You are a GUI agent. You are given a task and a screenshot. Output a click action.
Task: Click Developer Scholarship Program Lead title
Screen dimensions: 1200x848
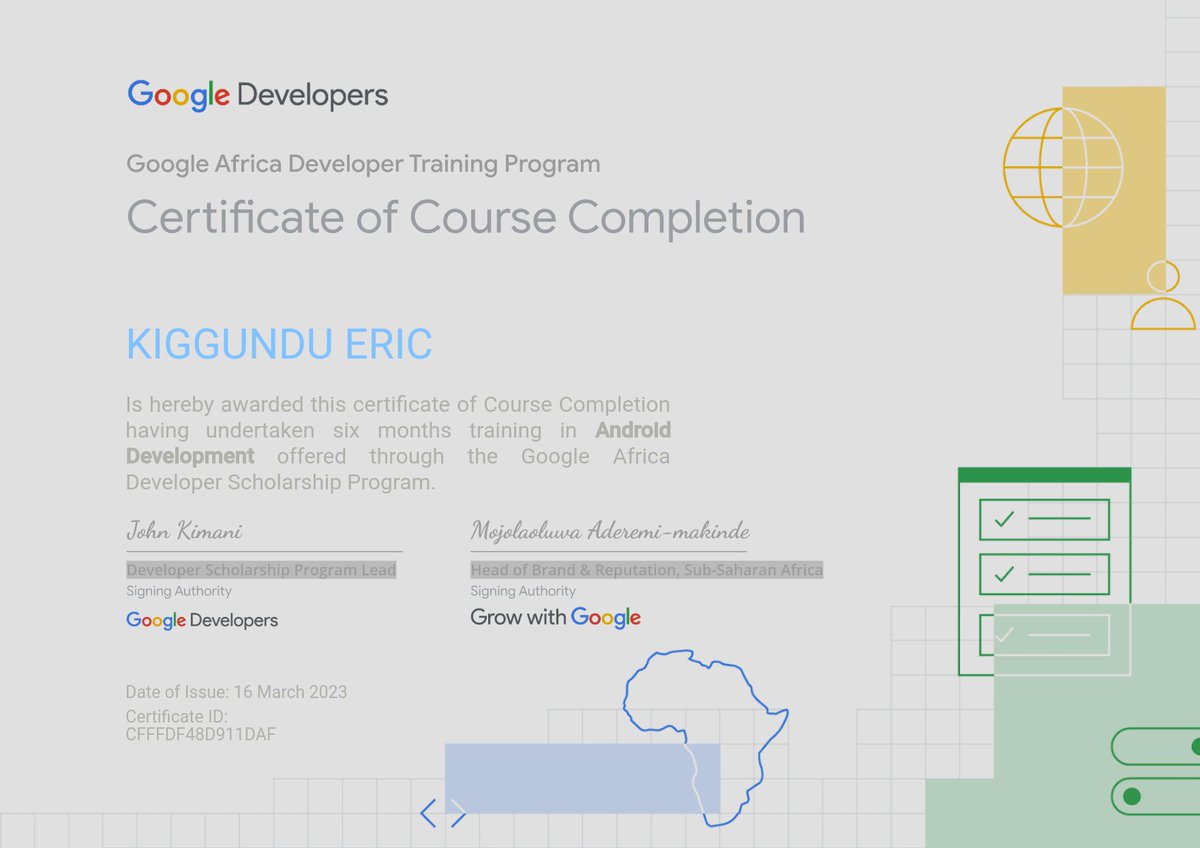261,570
